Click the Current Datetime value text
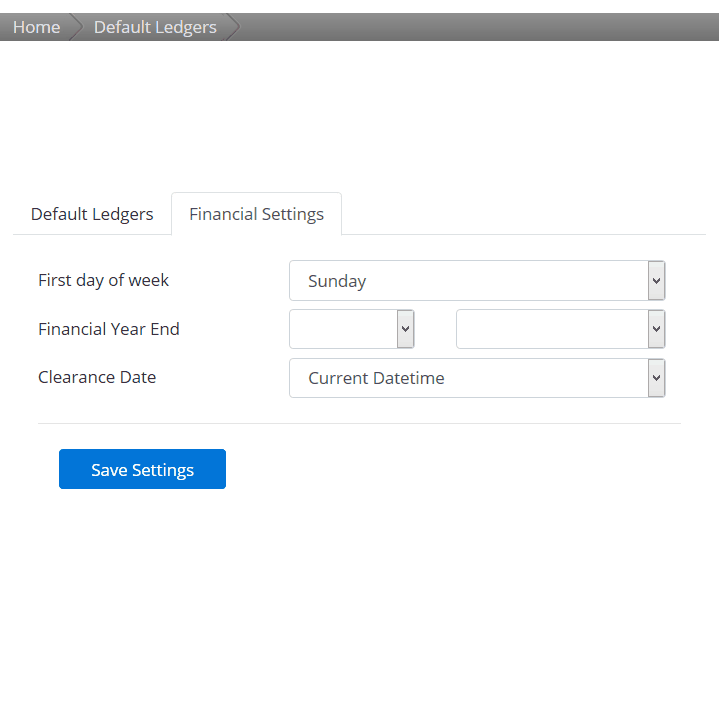 (x=376, y=378)
